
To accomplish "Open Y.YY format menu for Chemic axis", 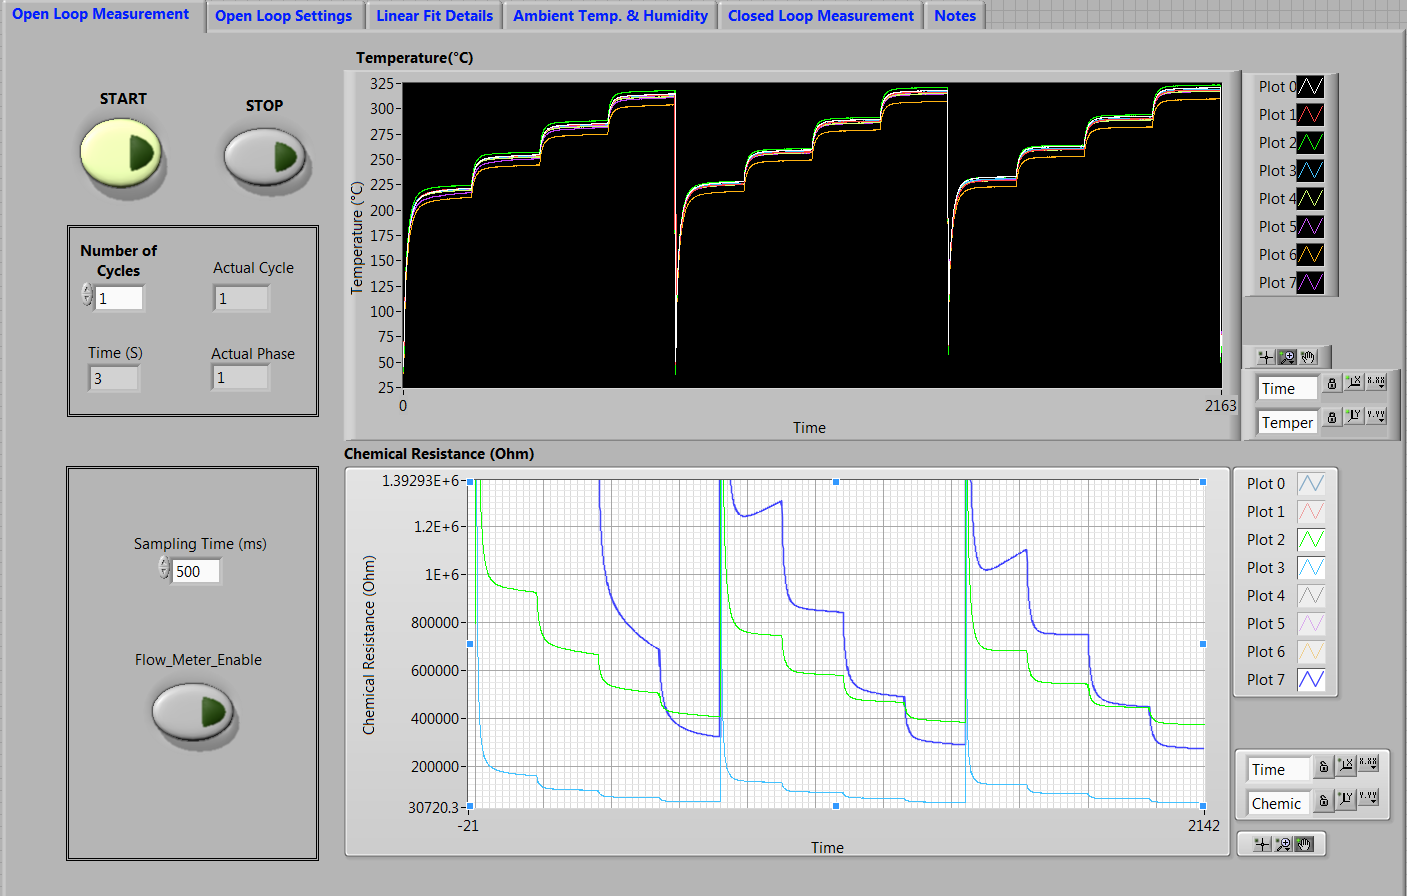I will [1368, 798].
